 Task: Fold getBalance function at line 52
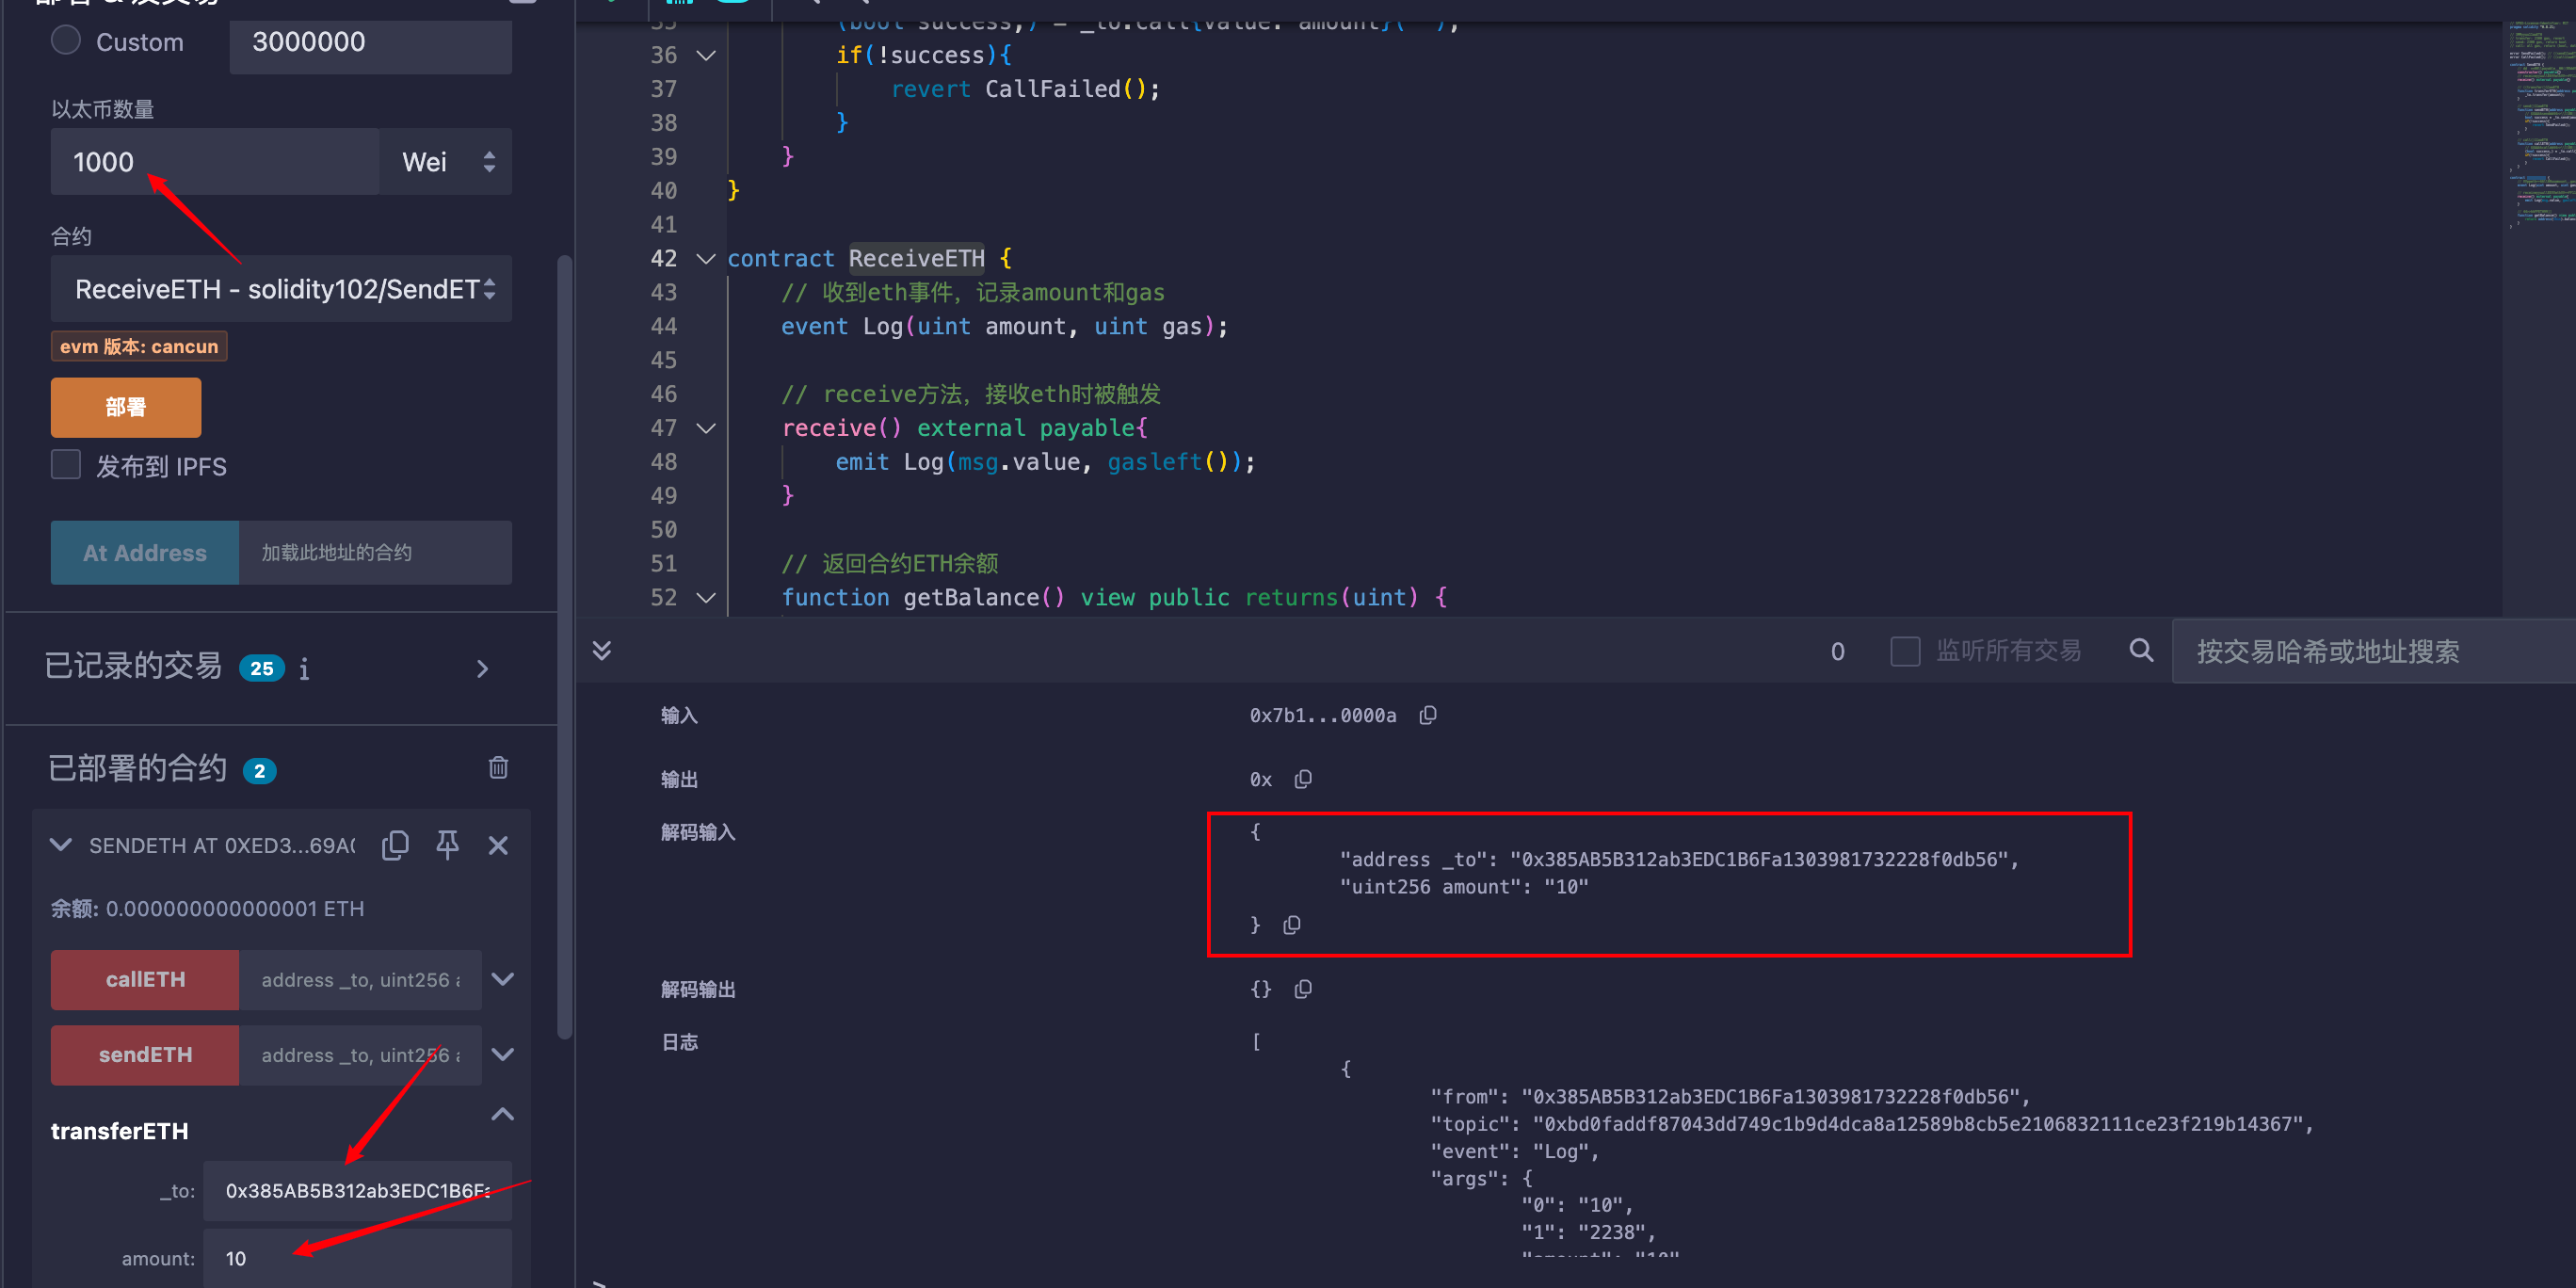point(706,597)
